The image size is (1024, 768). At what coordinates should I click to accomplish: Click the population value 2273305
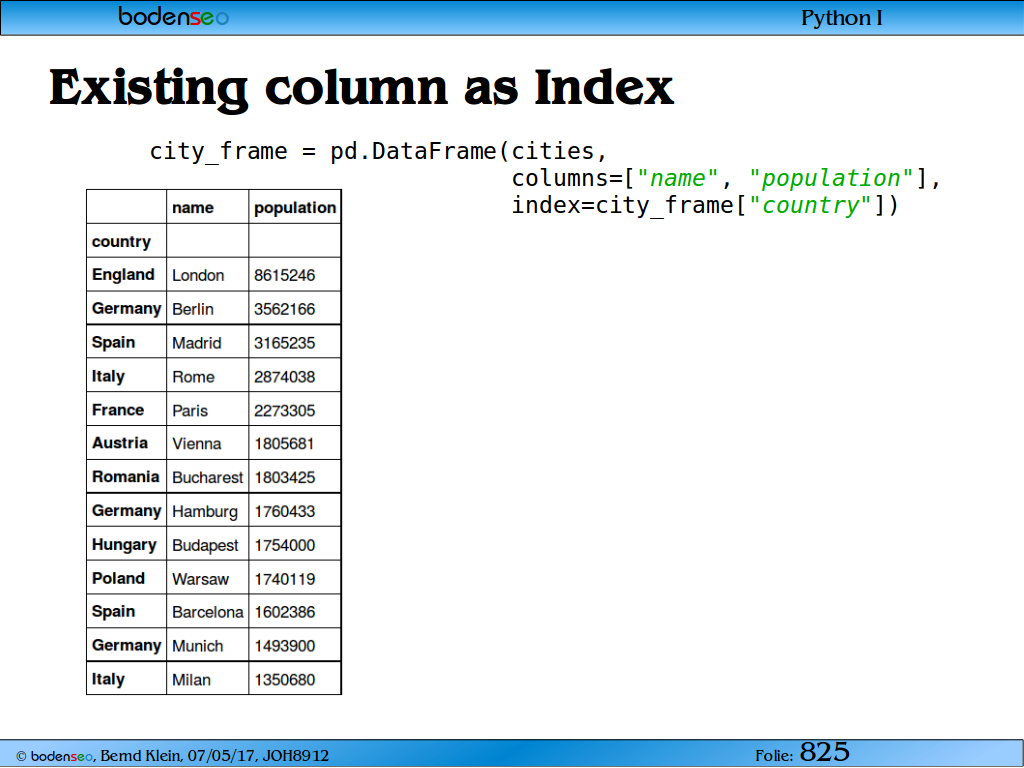[x=295, y=410]
